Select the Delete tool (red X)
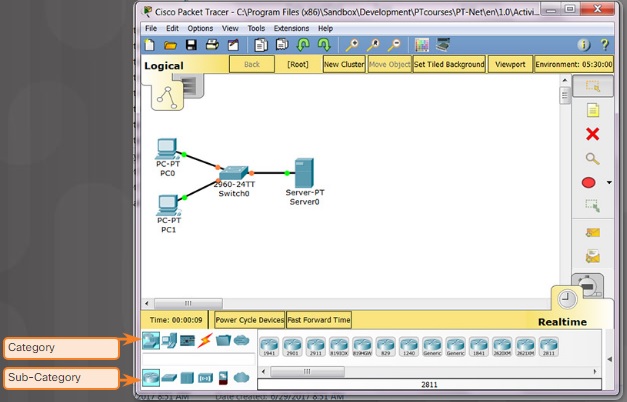The height and width of the screenshot is (402, 627). [x=592, y=134]
